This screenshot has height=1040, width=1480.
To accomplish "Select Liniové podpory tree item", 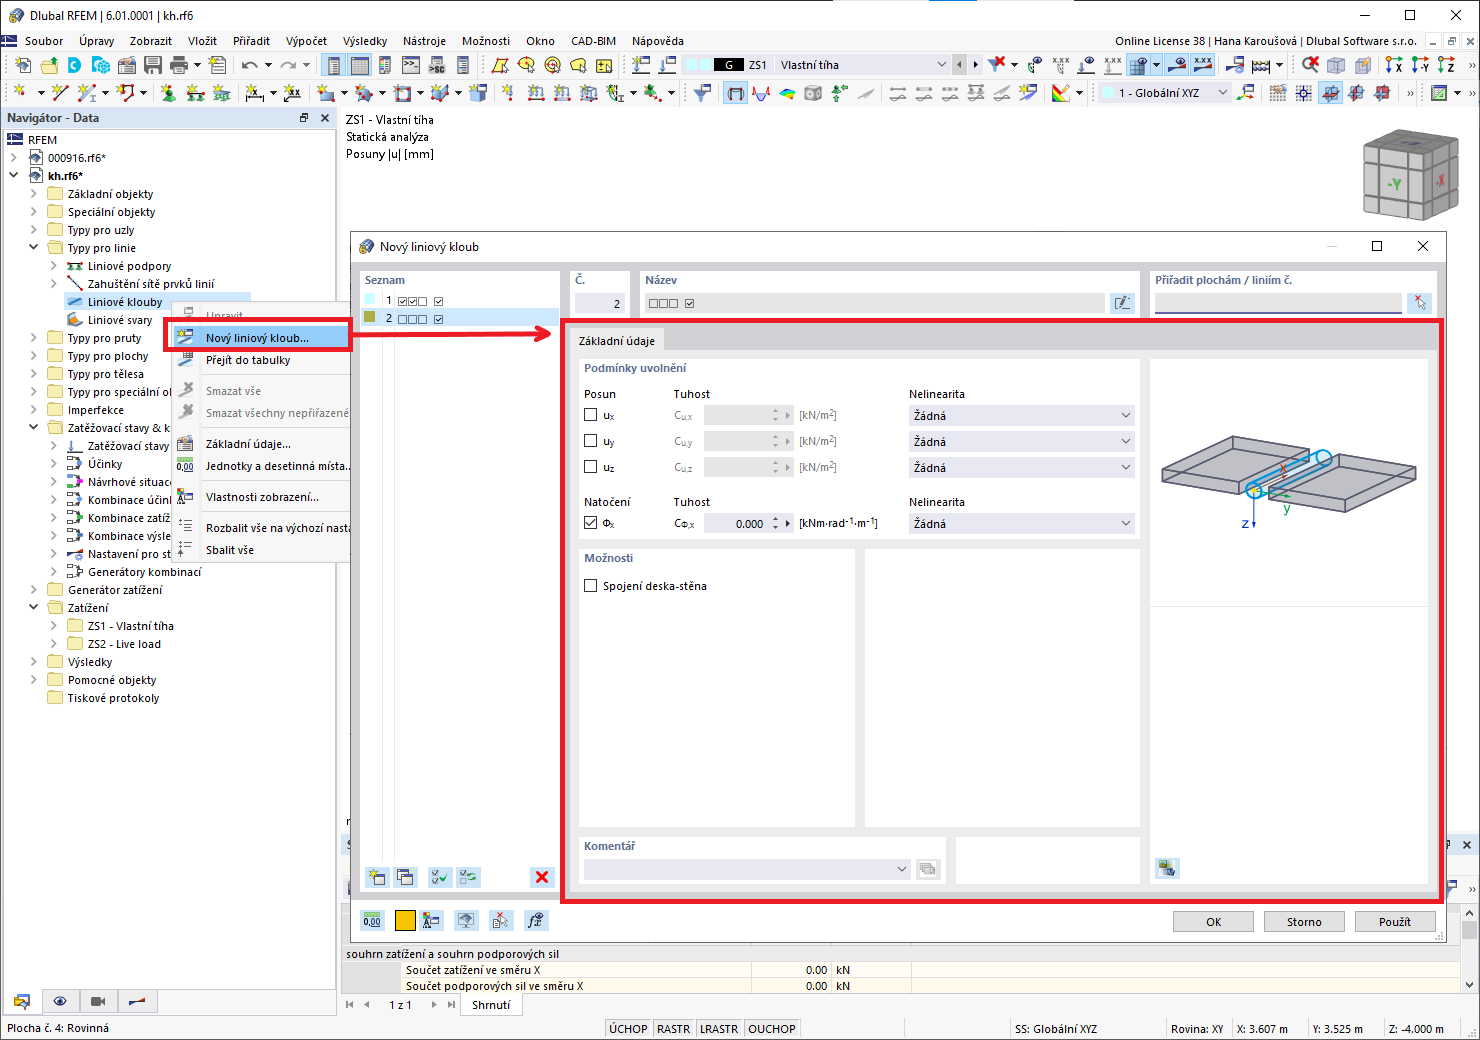I will point(129,266).
